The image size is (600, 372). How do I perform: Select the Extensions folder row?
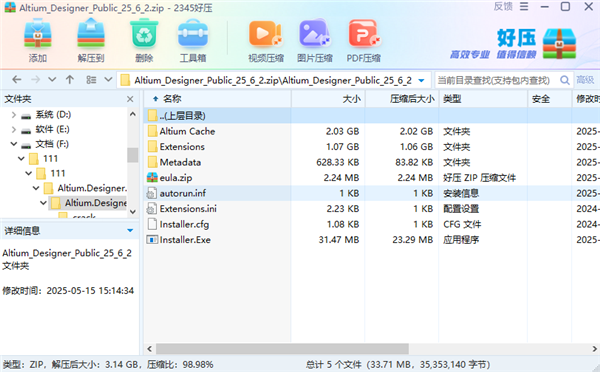click(x=182, y=147)
